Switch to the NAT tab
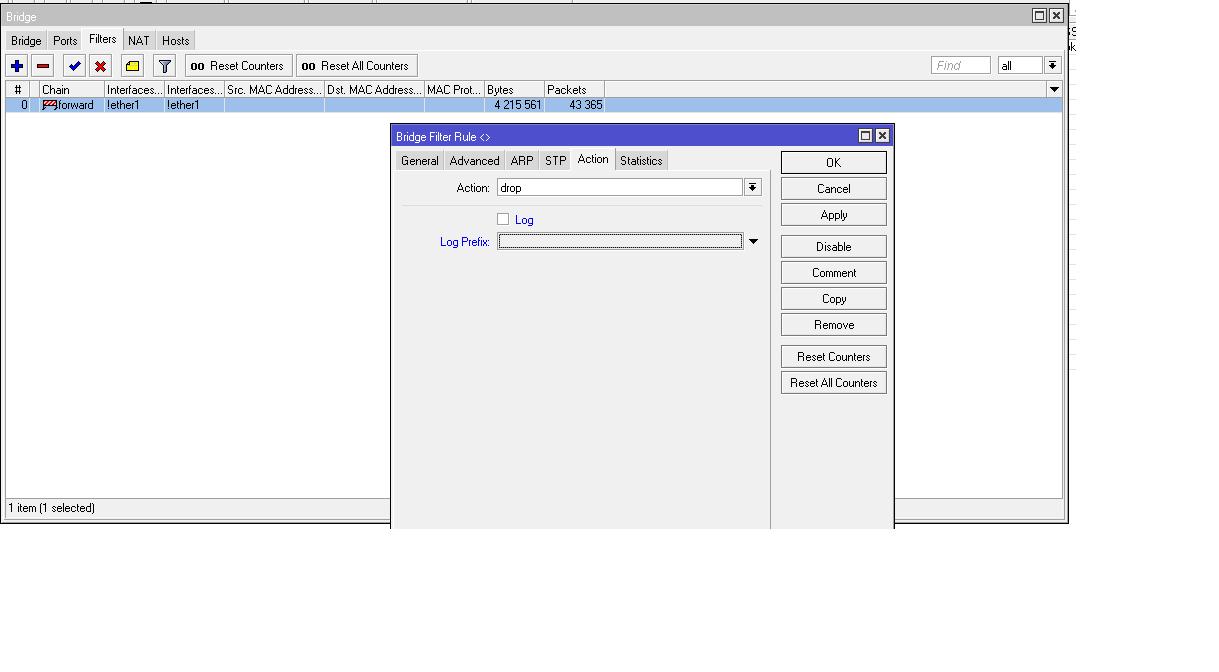The height and width of the screenshot is (672, 1219). click(139, 41)
